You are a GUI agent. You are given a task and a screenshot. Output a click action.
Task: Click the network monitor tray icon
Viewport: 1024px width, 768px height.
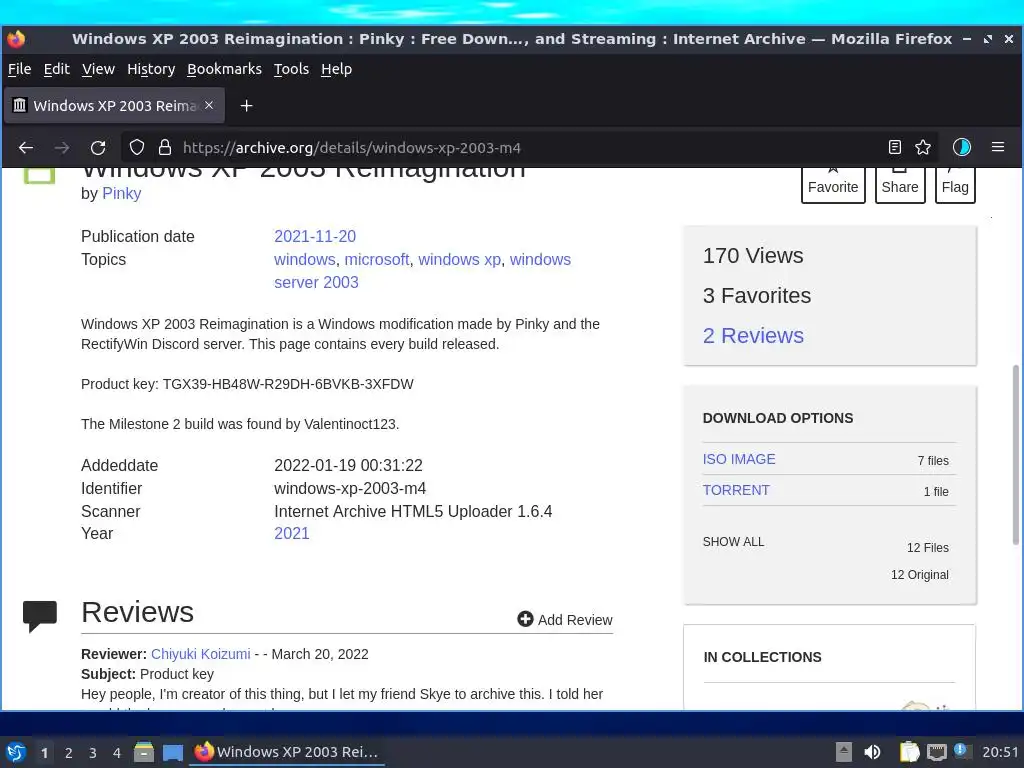click(x=936, y=753)
